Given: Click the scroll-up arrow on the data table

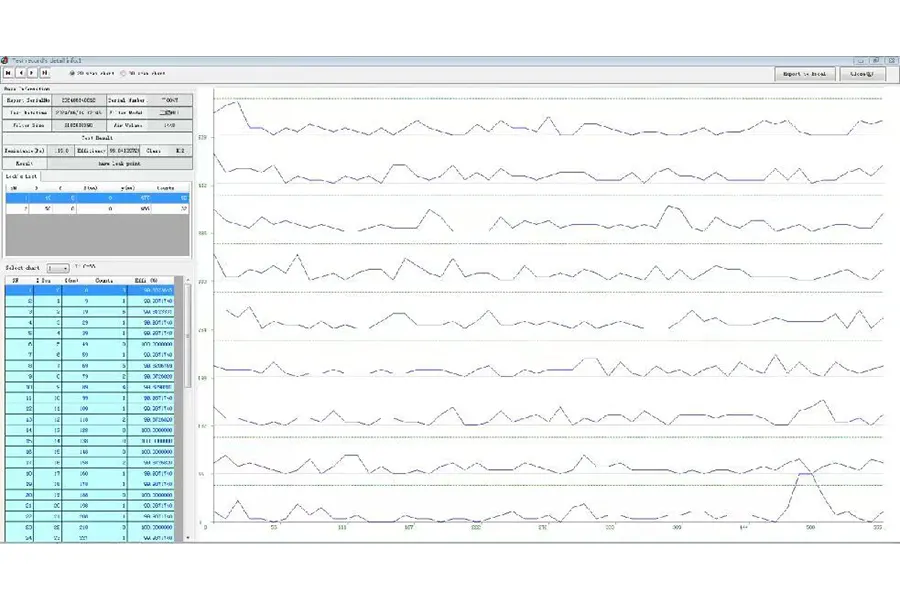Looking at the screenshot, I should 188,279.
